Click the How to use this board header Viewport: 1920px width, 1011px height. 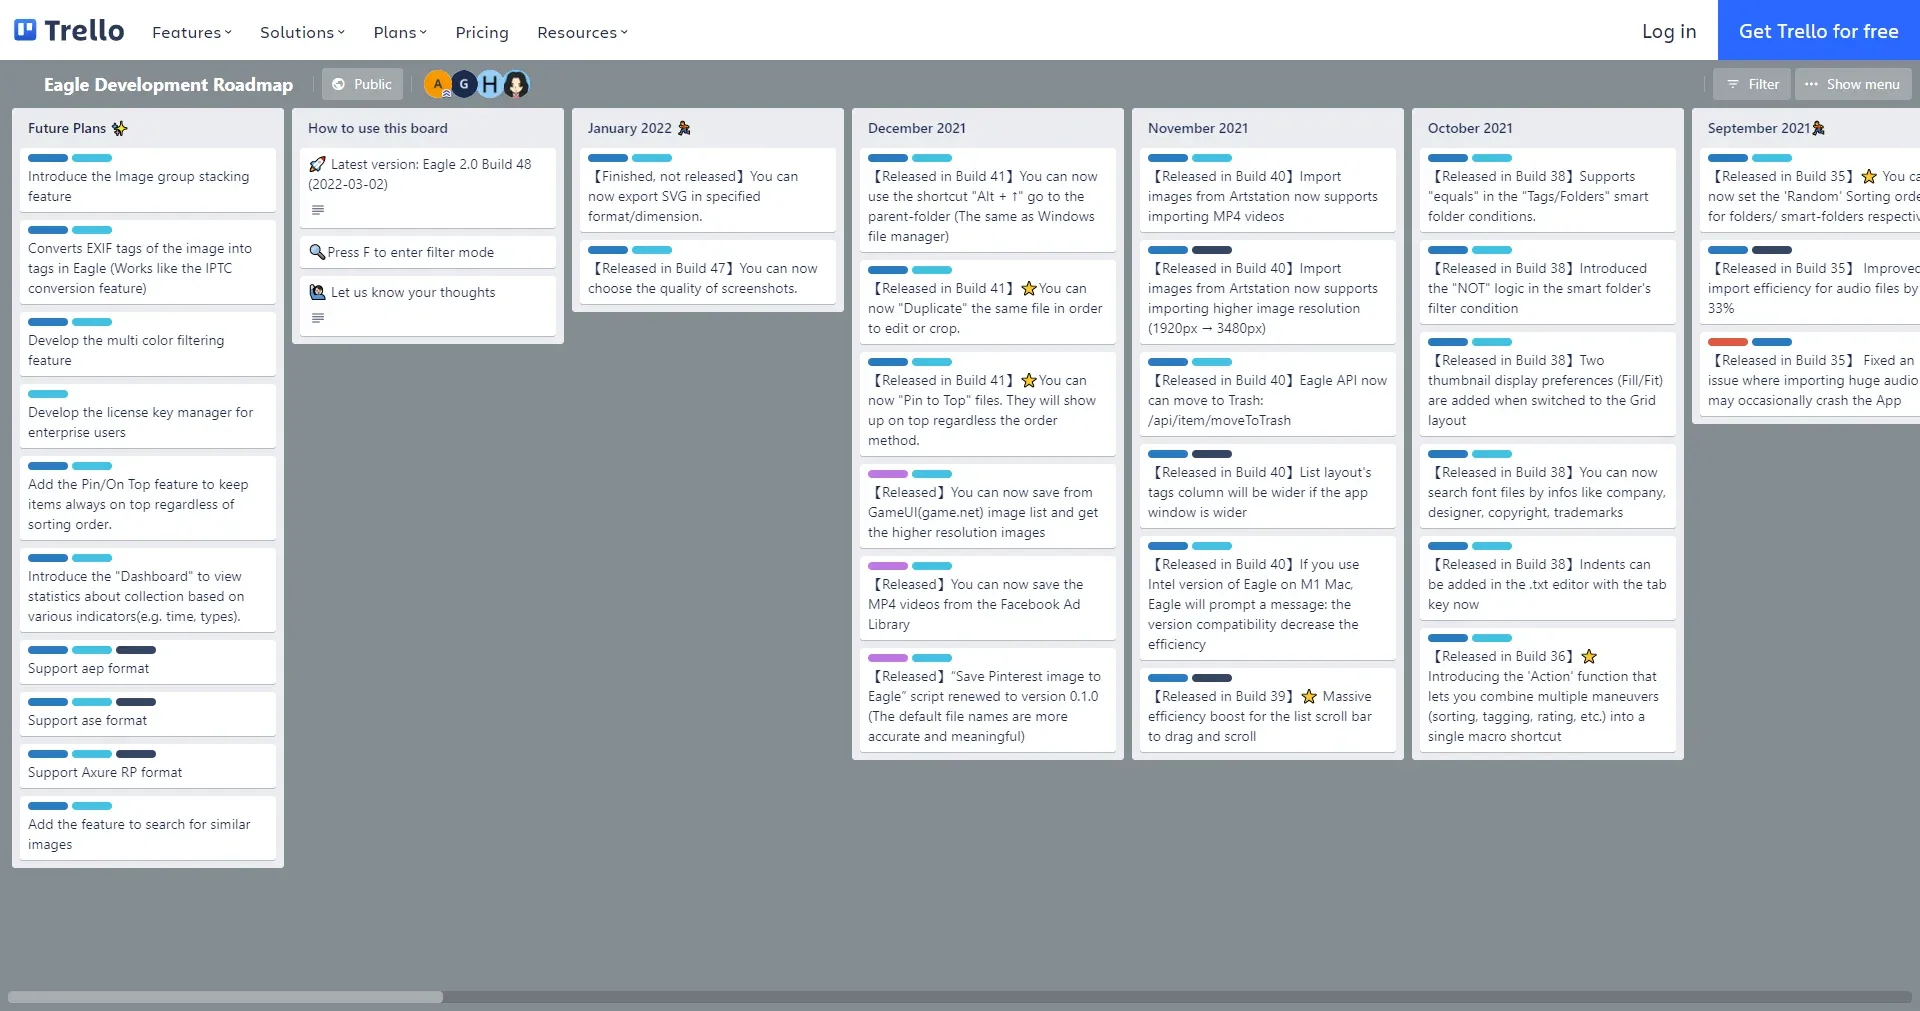(x=378, y=128)
